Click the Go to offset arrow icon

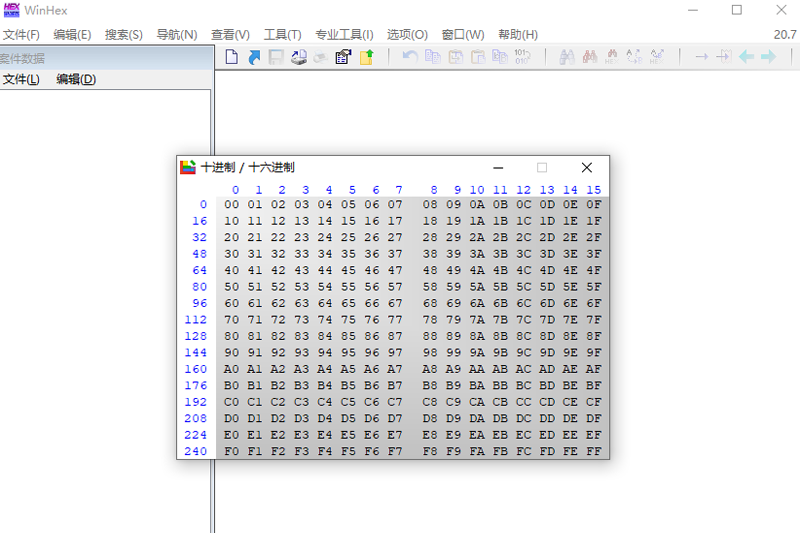(x=702, y=57)
